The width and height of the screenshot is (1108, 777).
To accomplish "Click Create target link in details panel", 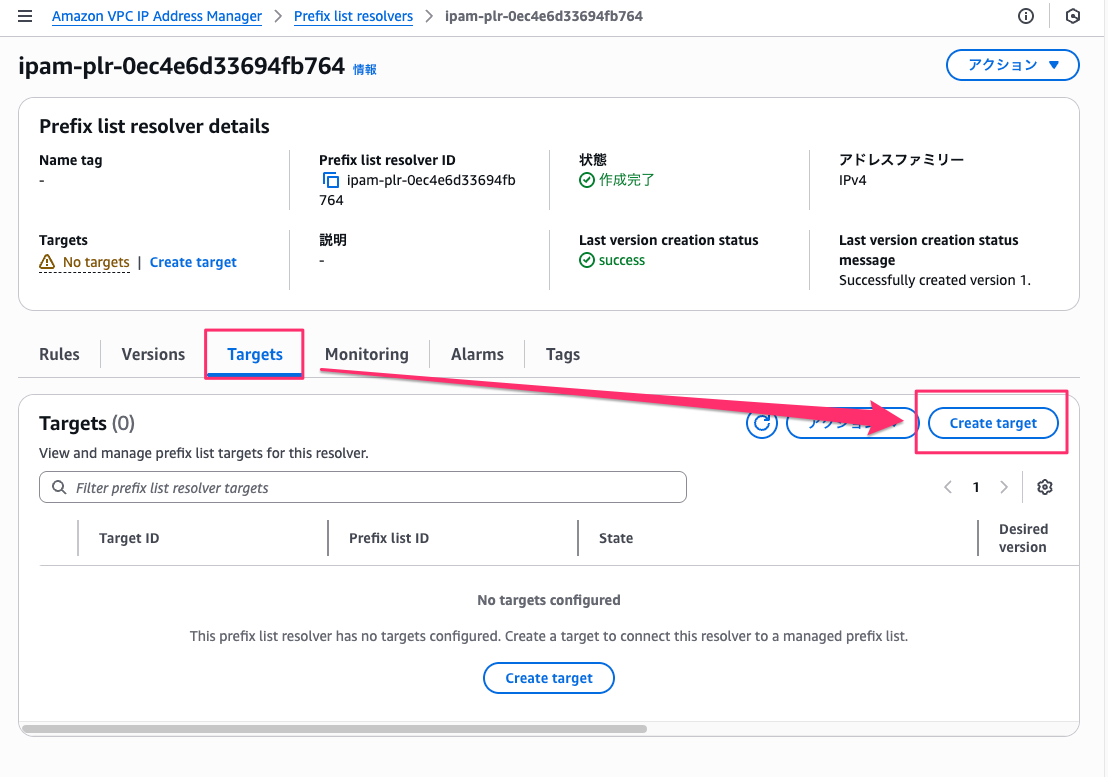I will point(193,262).
